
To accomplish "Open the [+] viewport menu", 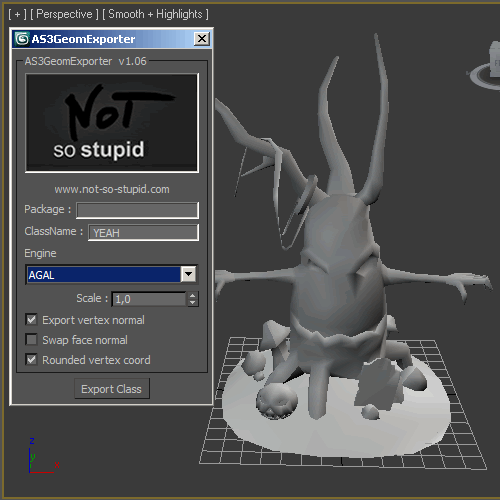I will (17, 14).
